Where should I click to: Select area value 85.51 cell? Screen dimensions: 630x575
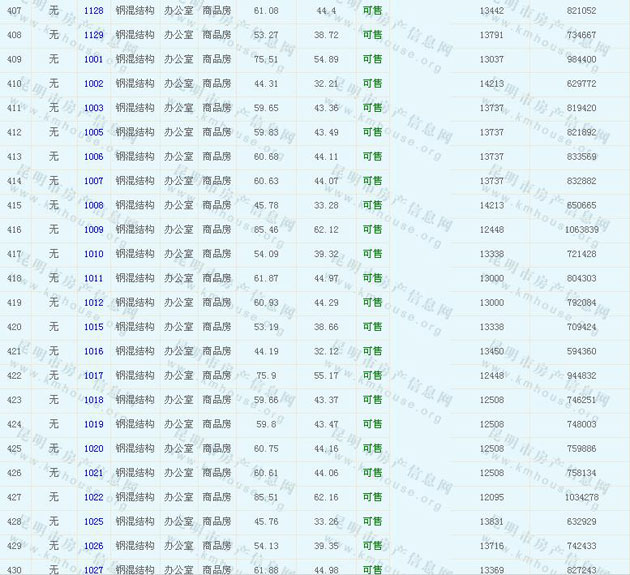coord(266,497)
